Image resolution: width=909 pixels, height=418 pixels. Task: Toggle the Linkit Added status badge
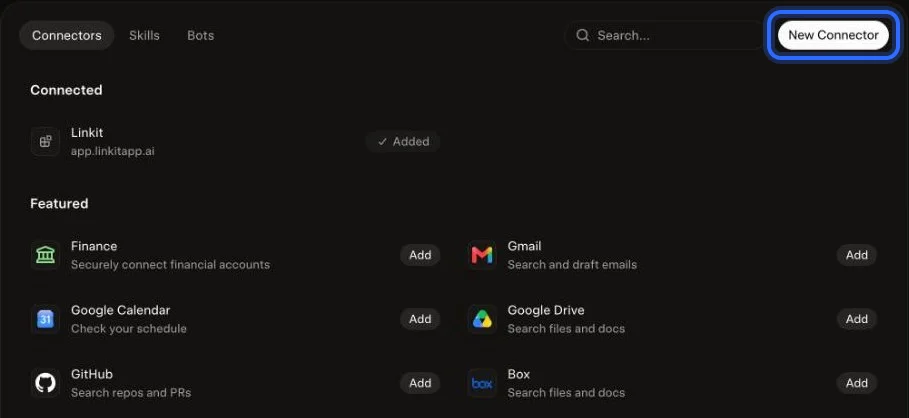pyautogui.click(x=403, y=141)
